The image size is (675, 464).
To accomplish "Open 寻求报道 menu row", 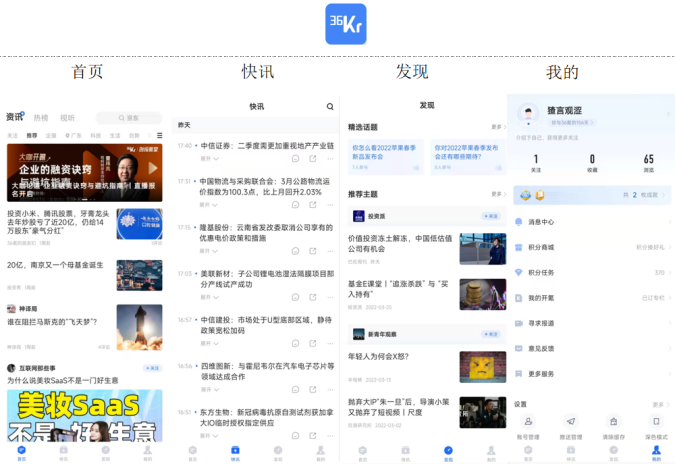I will pos(592,323).
